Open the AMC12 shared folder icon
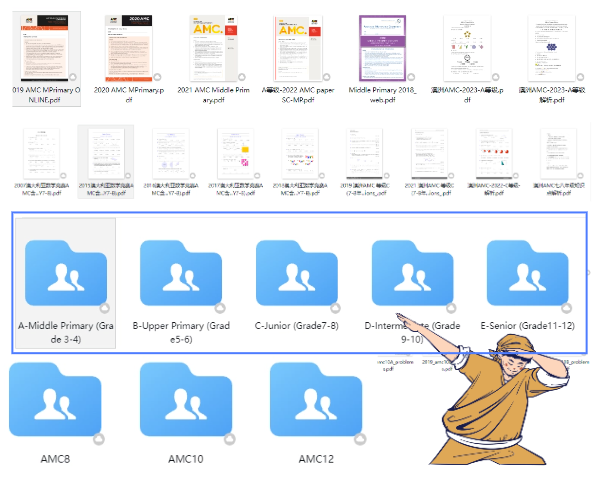 (316, 399)
